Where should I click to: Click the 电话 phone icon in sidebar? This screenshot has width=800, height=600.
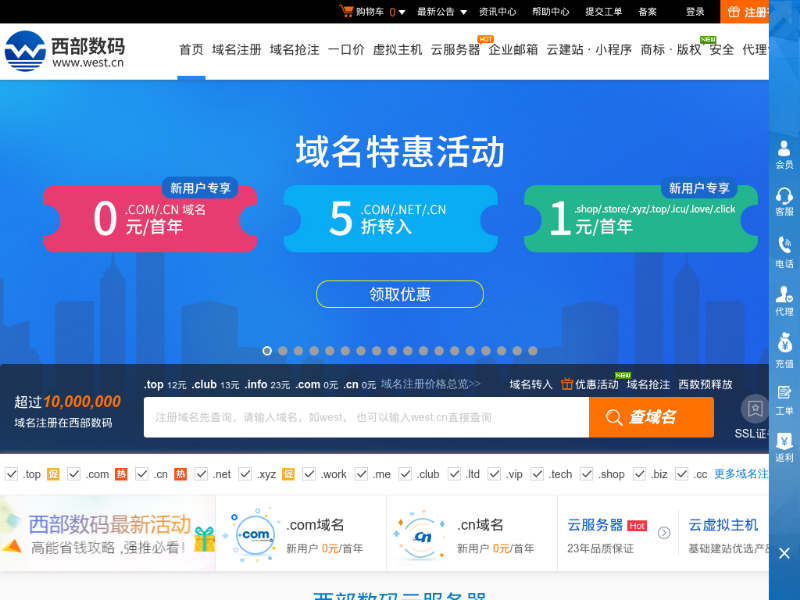(784, 247)
